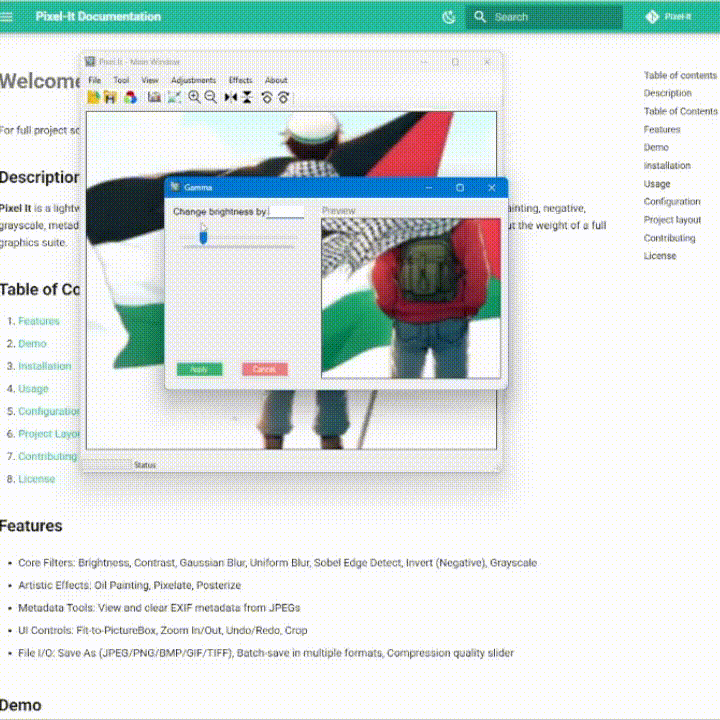Click the brightness value input box
This screenshot has width=720, height=720.
[x=286, y=212]
